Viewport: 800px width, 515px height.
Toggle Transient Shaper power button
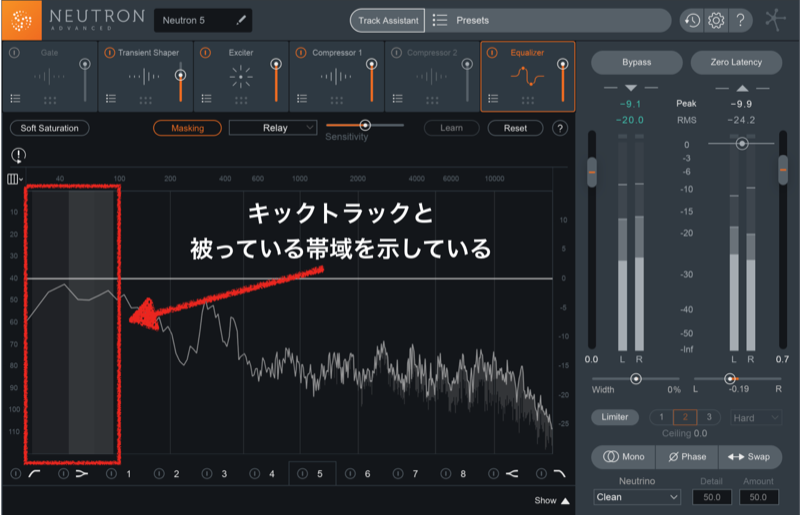point(109,53)
